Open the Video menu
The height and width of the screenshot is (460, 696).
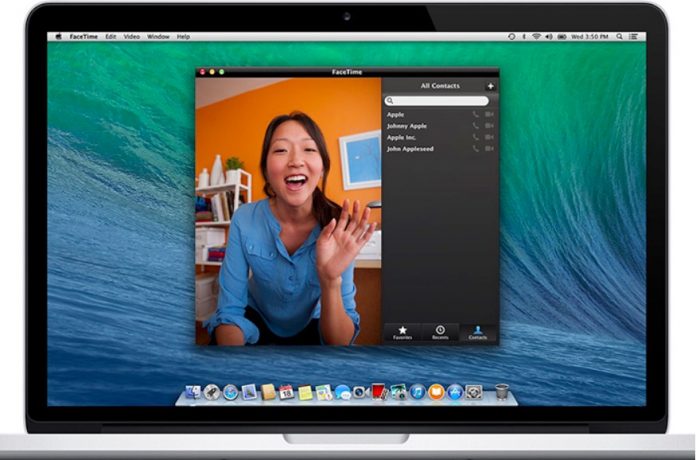131,37
